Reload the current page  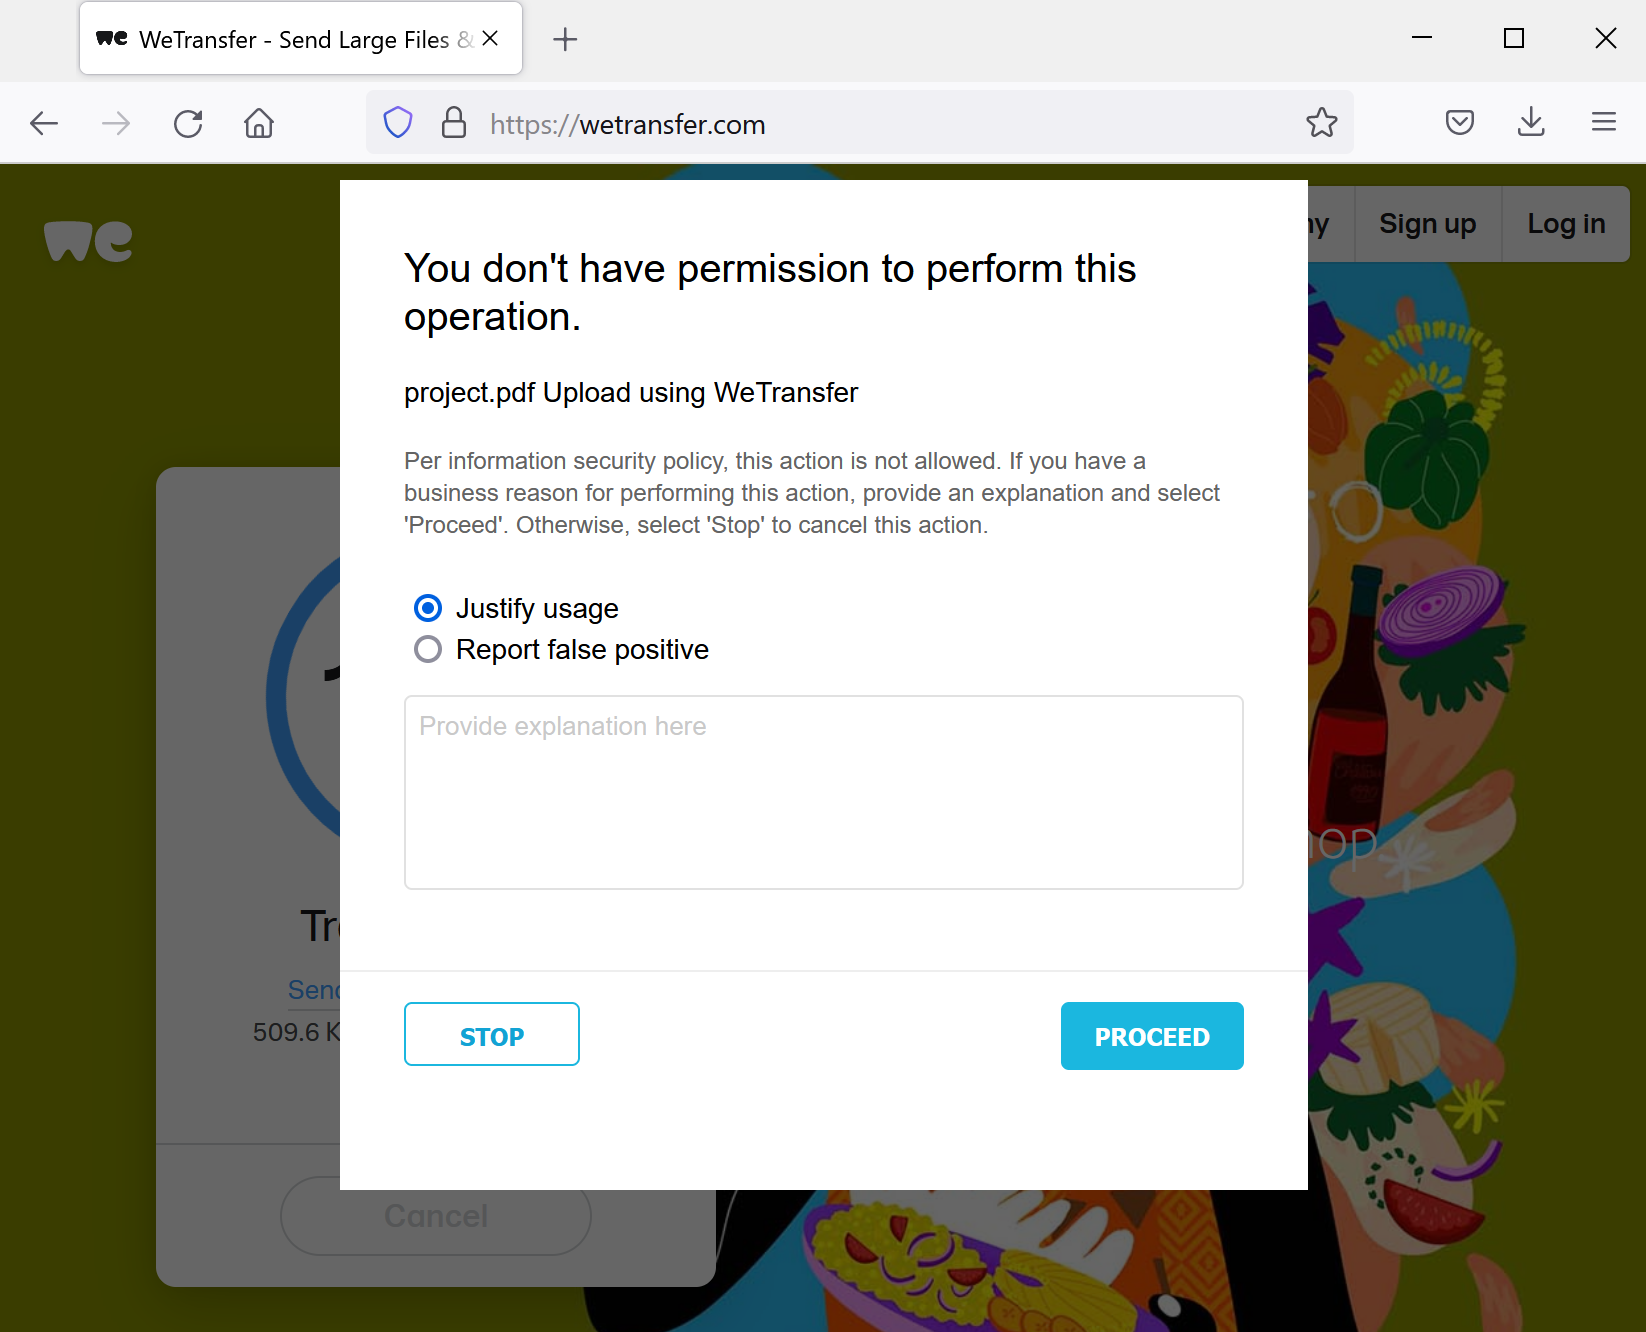tap(188, 124)
